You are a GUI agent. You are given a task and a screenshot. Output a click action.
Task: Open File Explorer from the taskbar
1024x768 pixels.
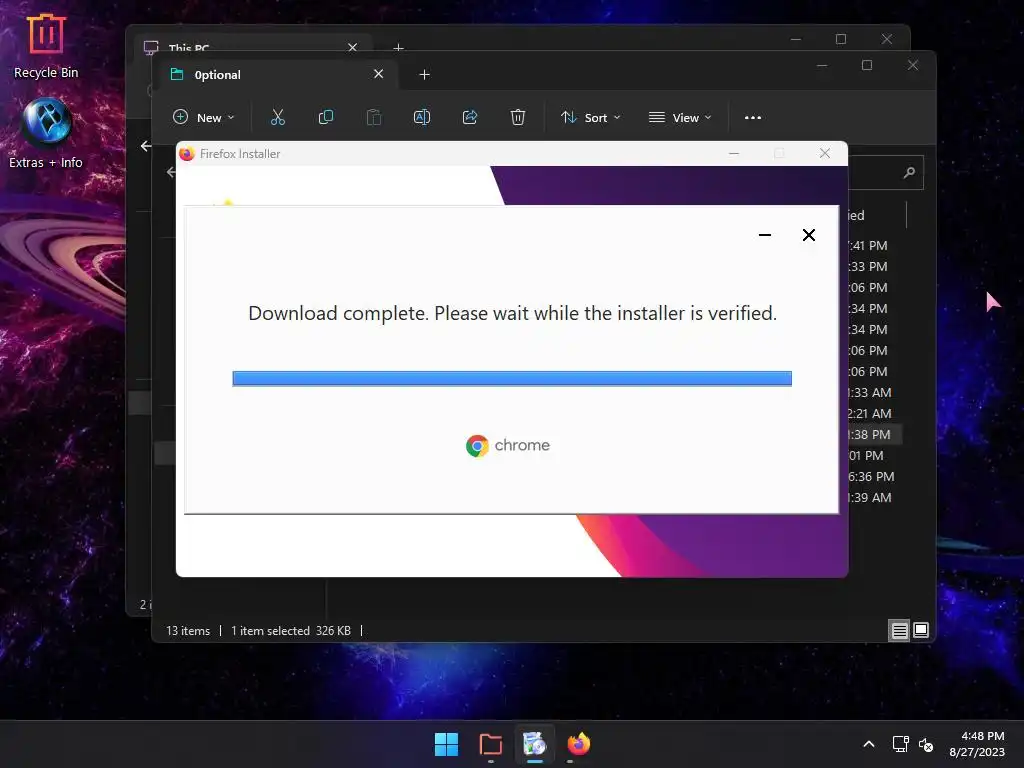click(x=490, y=744)
